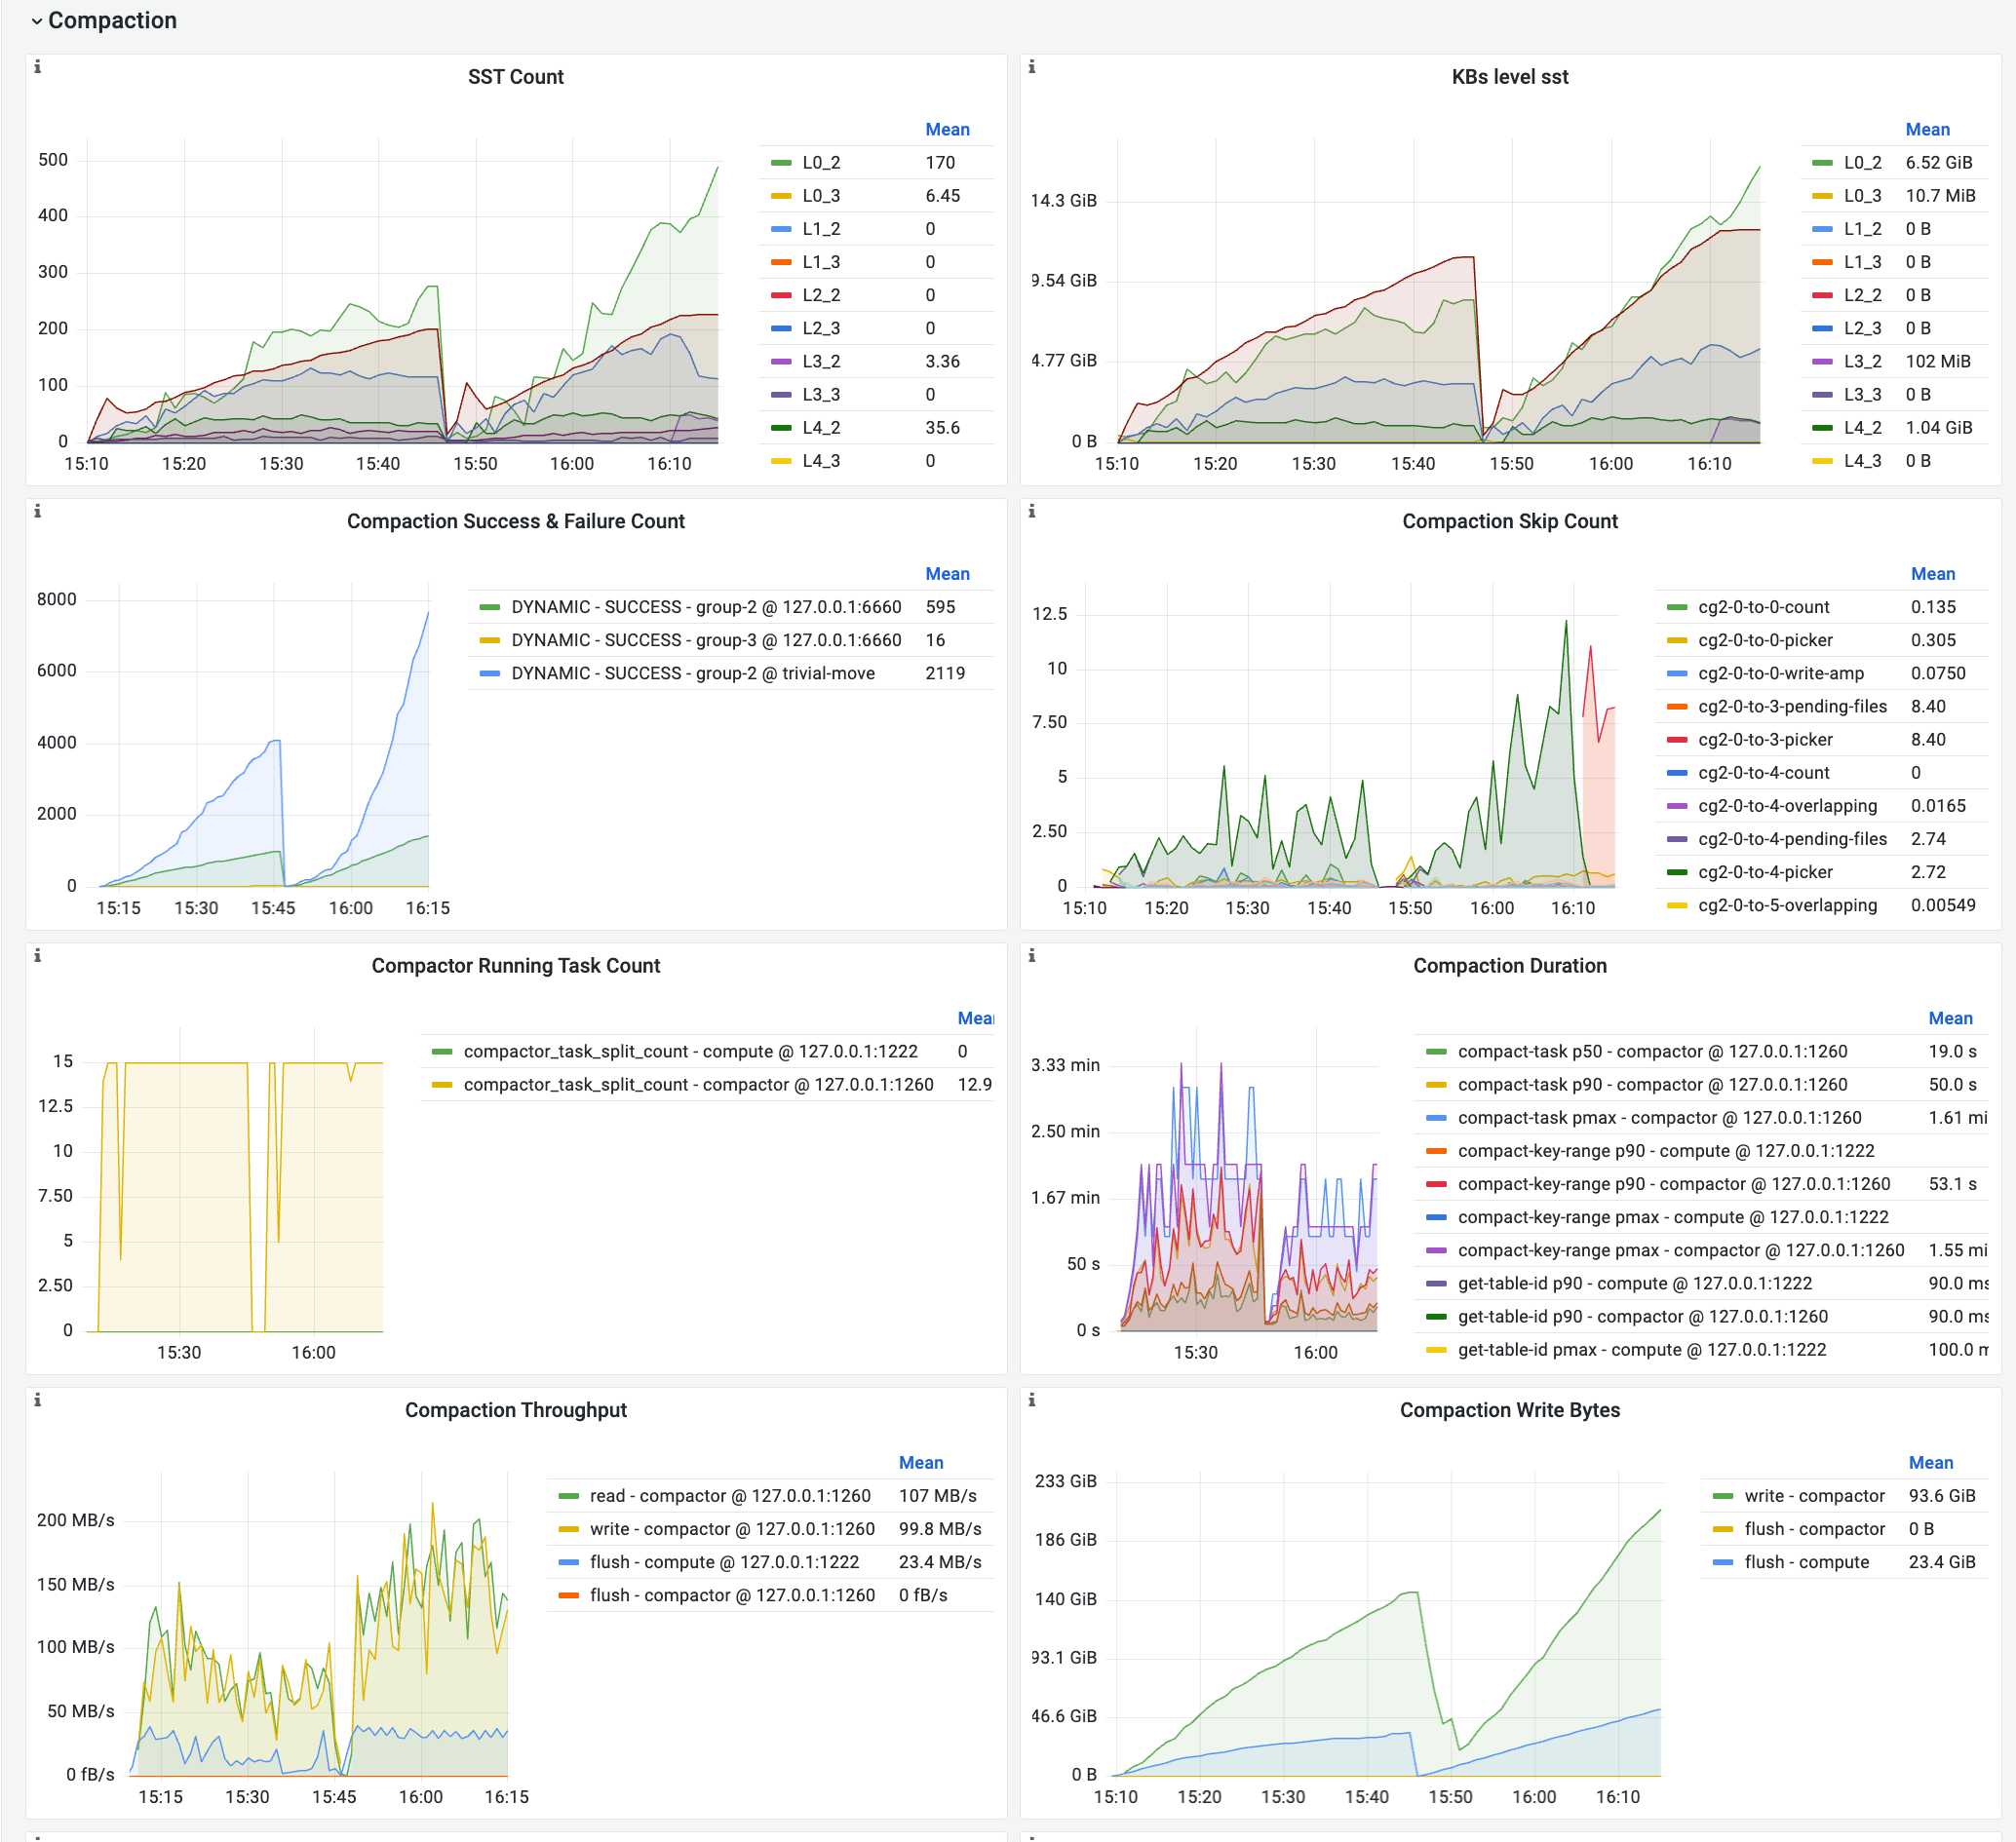
Task: Open the Compaction Throughput panel menu
Action: 515,1409
